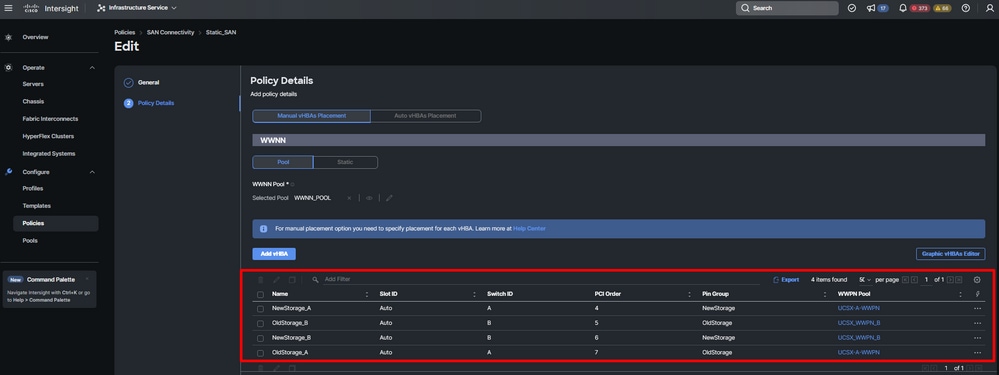Focus the global Search box
The width and height of the screenshot is (999, 375).
pos(787,8)
